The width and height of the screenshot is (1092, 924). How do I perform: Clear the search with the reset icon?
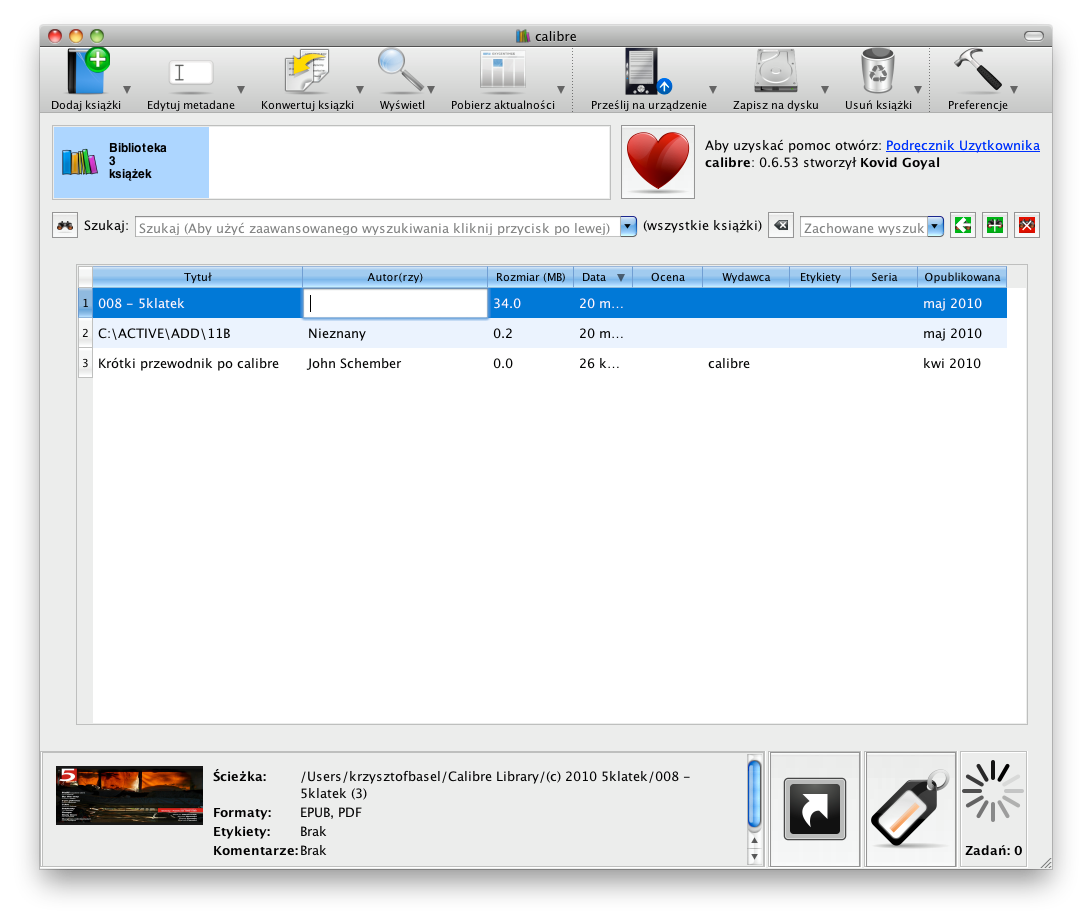(x=781, y=226)
